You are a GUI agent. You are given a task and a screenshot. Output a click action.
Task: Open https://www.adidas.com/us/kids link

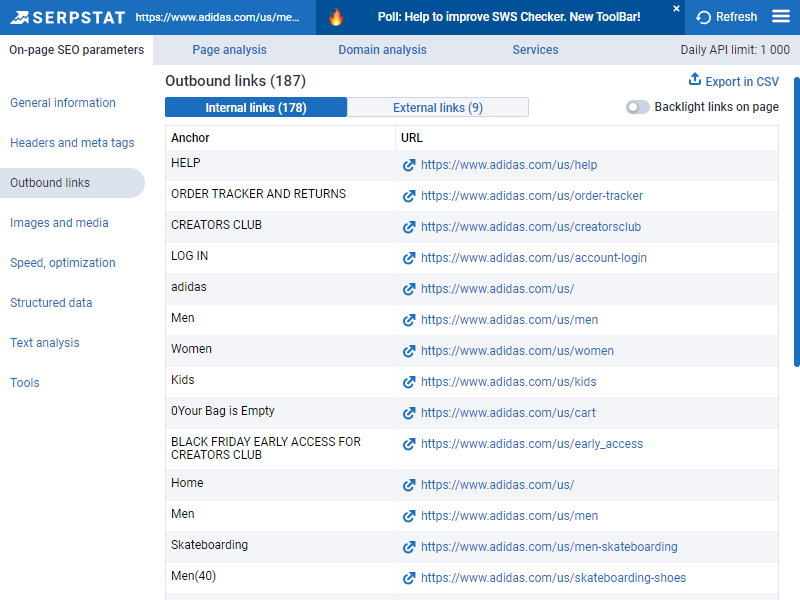(508, 382)
